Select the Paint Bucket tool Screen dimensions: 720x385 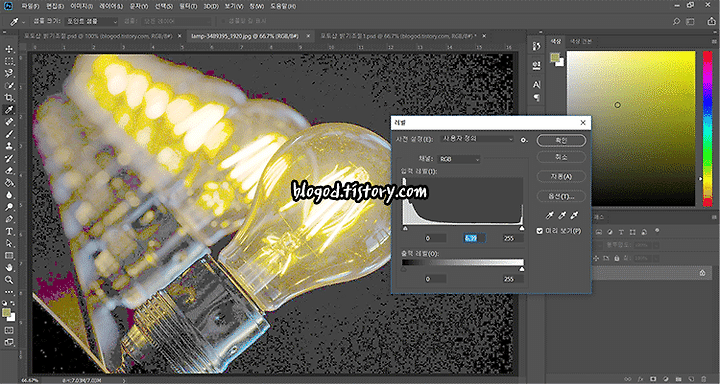click(9, 183)
